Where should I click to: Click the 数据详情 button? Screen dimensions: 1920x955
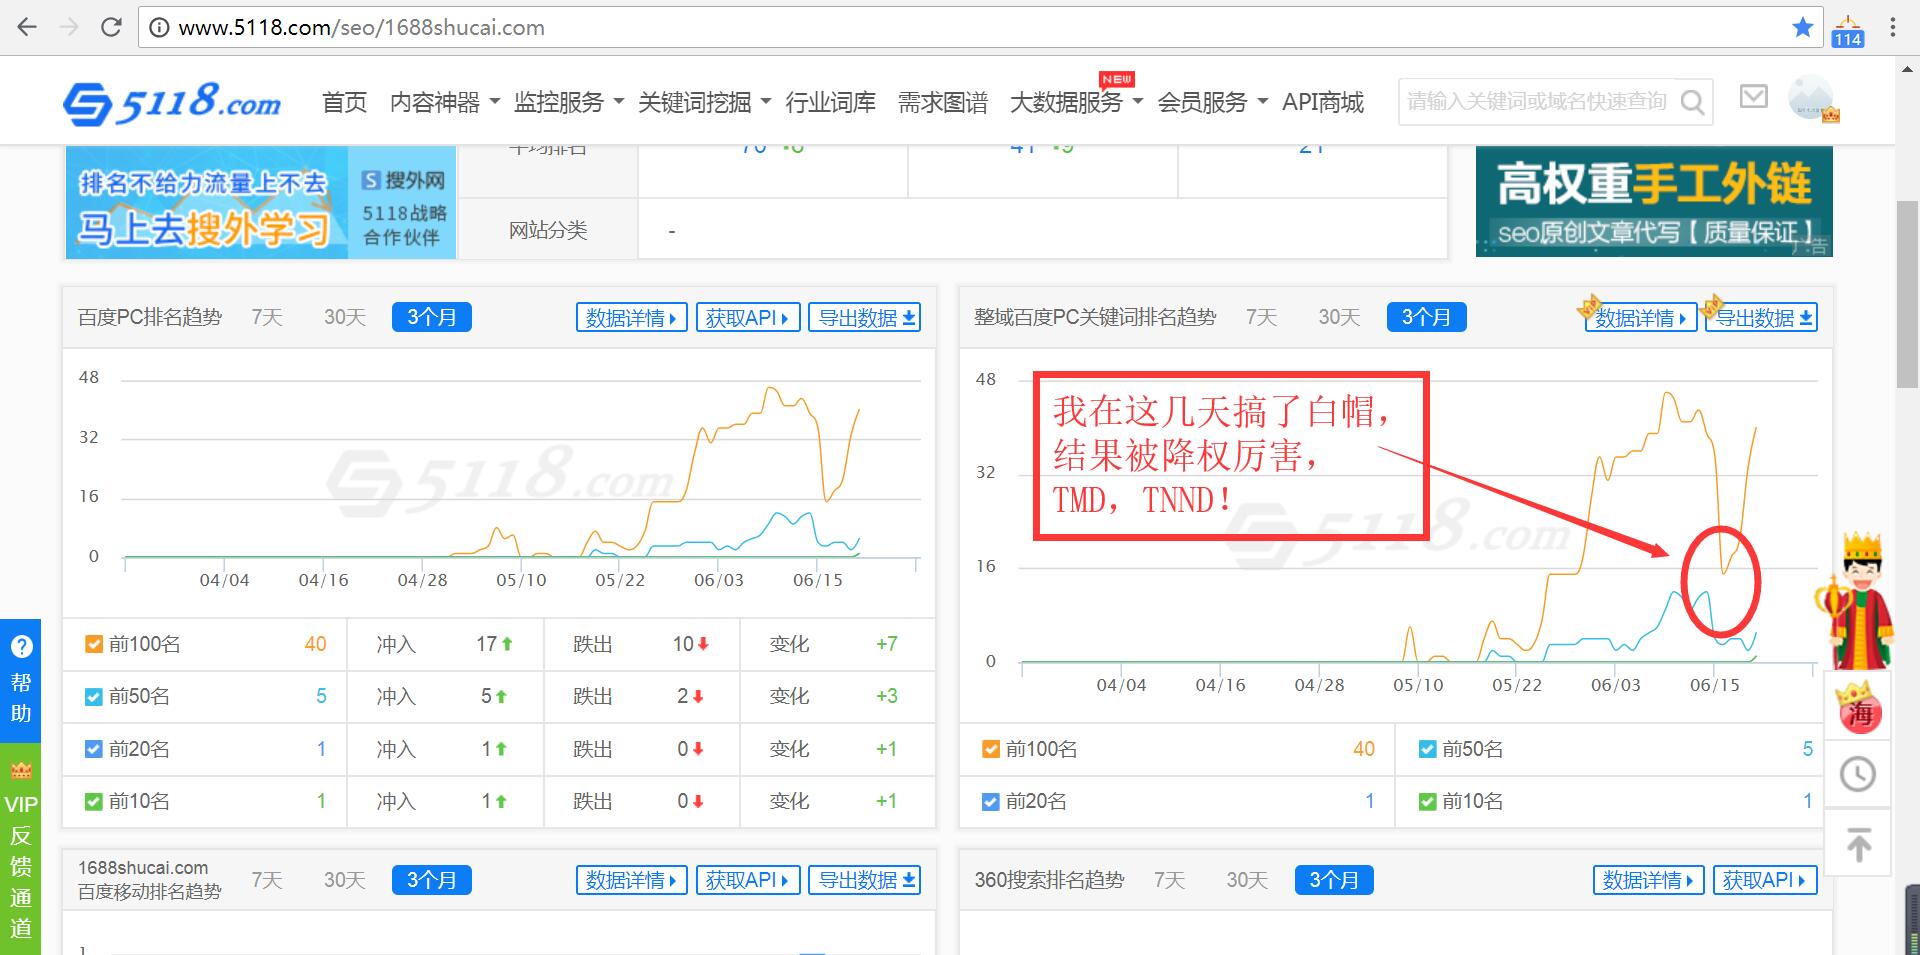pos(631,317)
